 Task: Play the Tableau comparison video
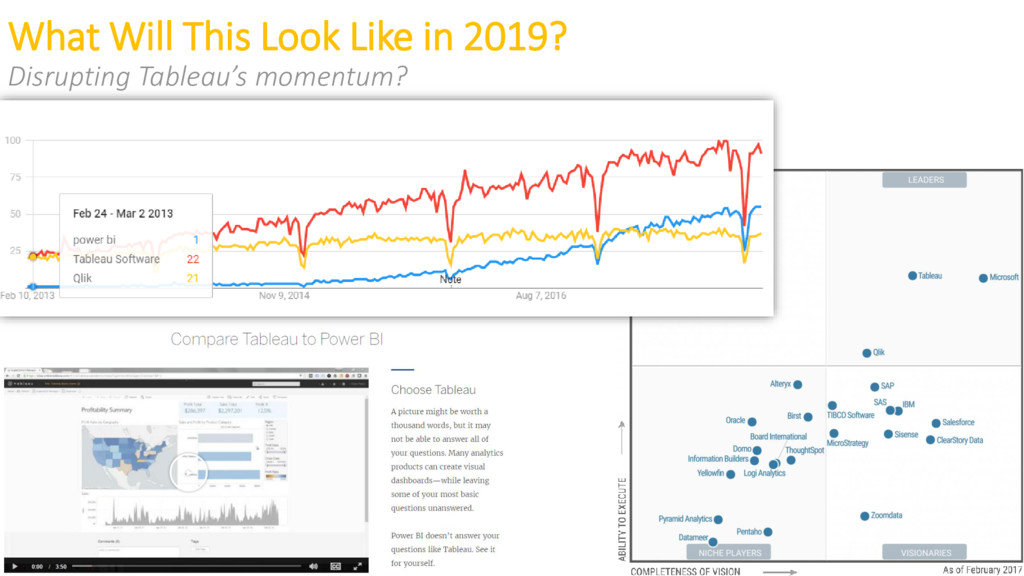(x=14, y=566)
